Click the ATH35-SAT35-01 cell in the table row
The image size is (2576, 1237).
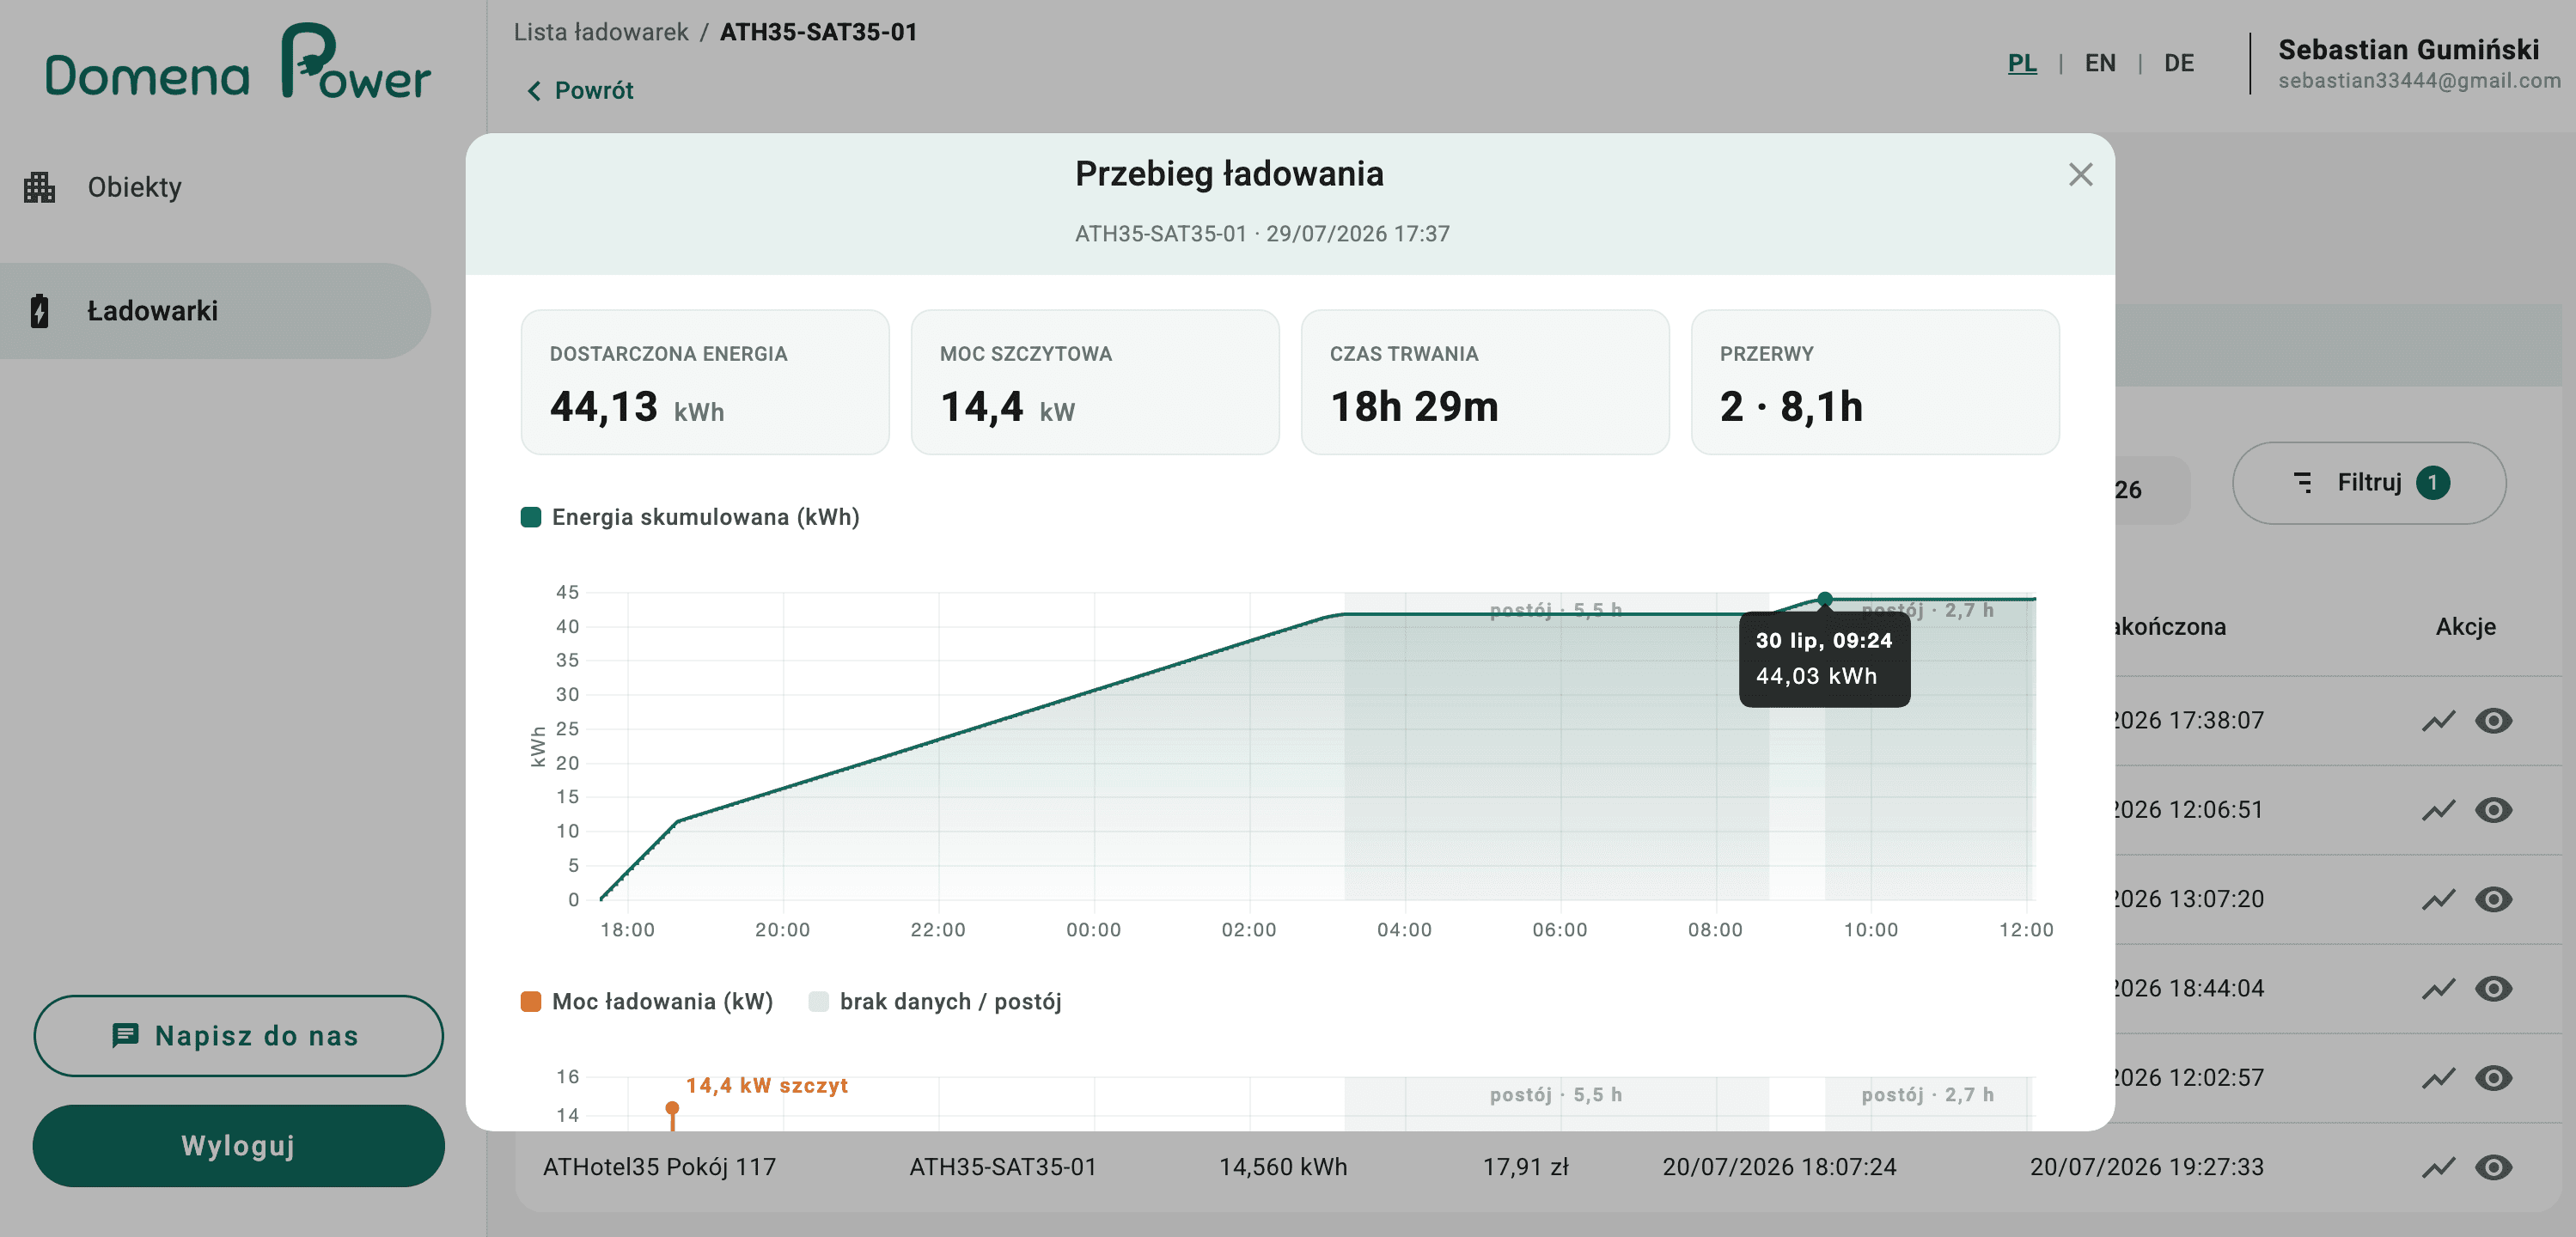(1002, 1167)
